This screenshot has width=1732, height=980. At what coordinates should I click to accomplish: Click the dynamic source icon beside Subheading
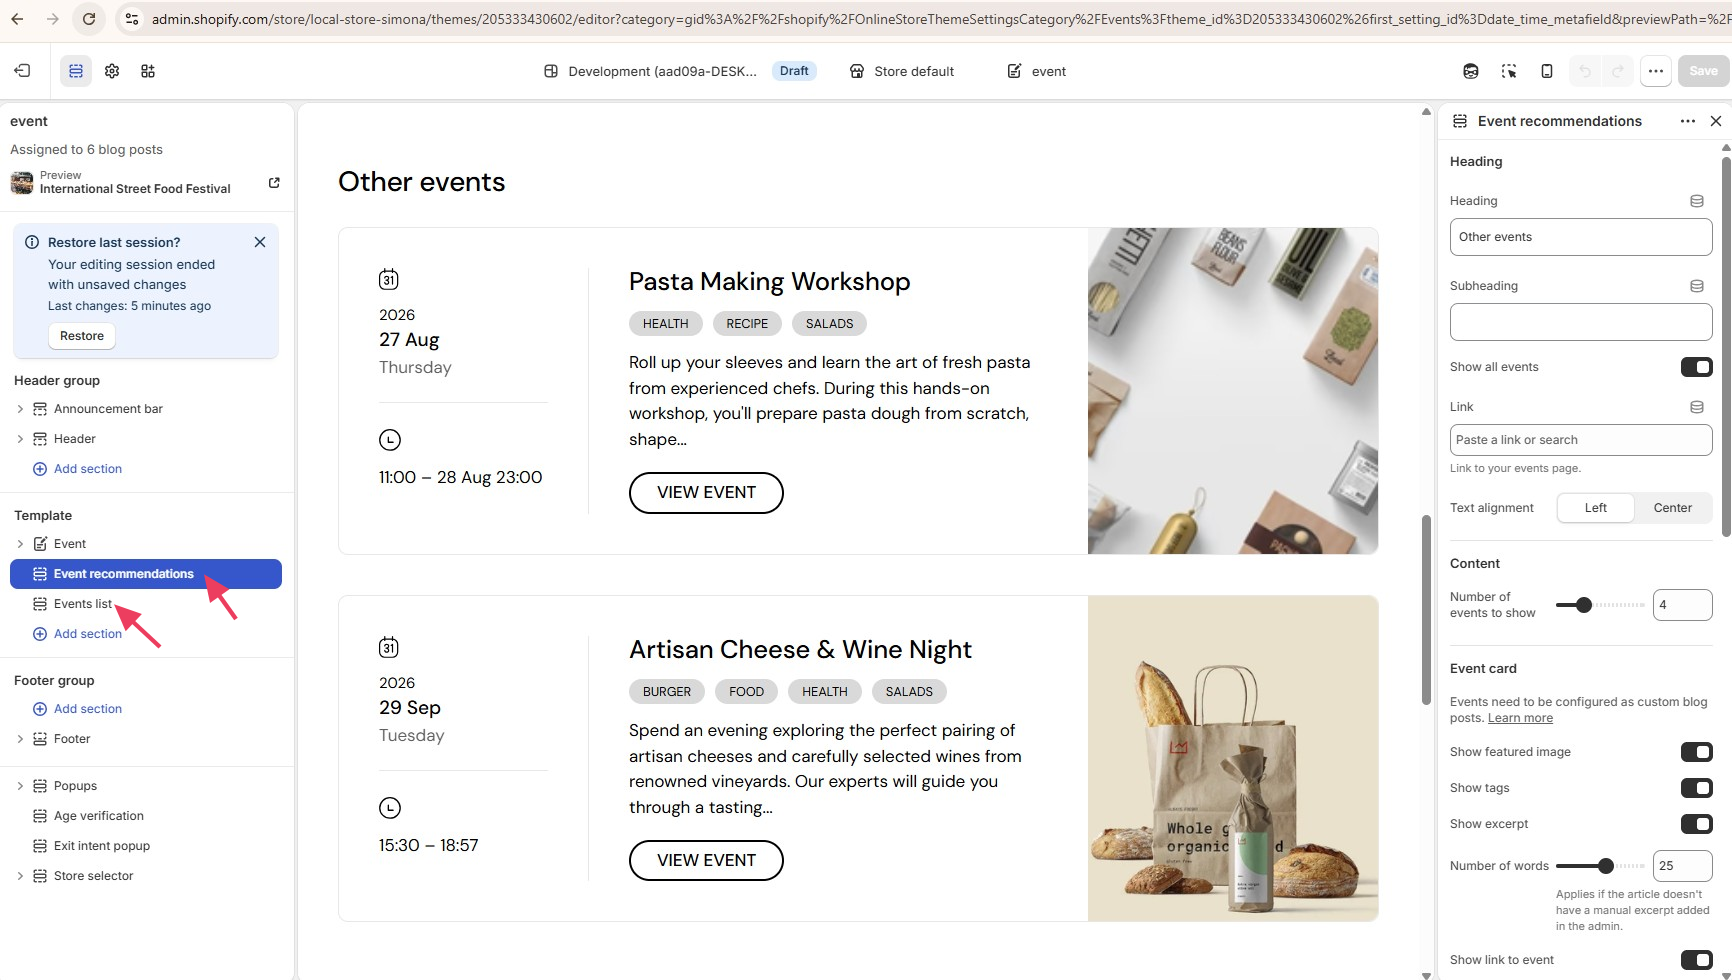coord(1697,286)
